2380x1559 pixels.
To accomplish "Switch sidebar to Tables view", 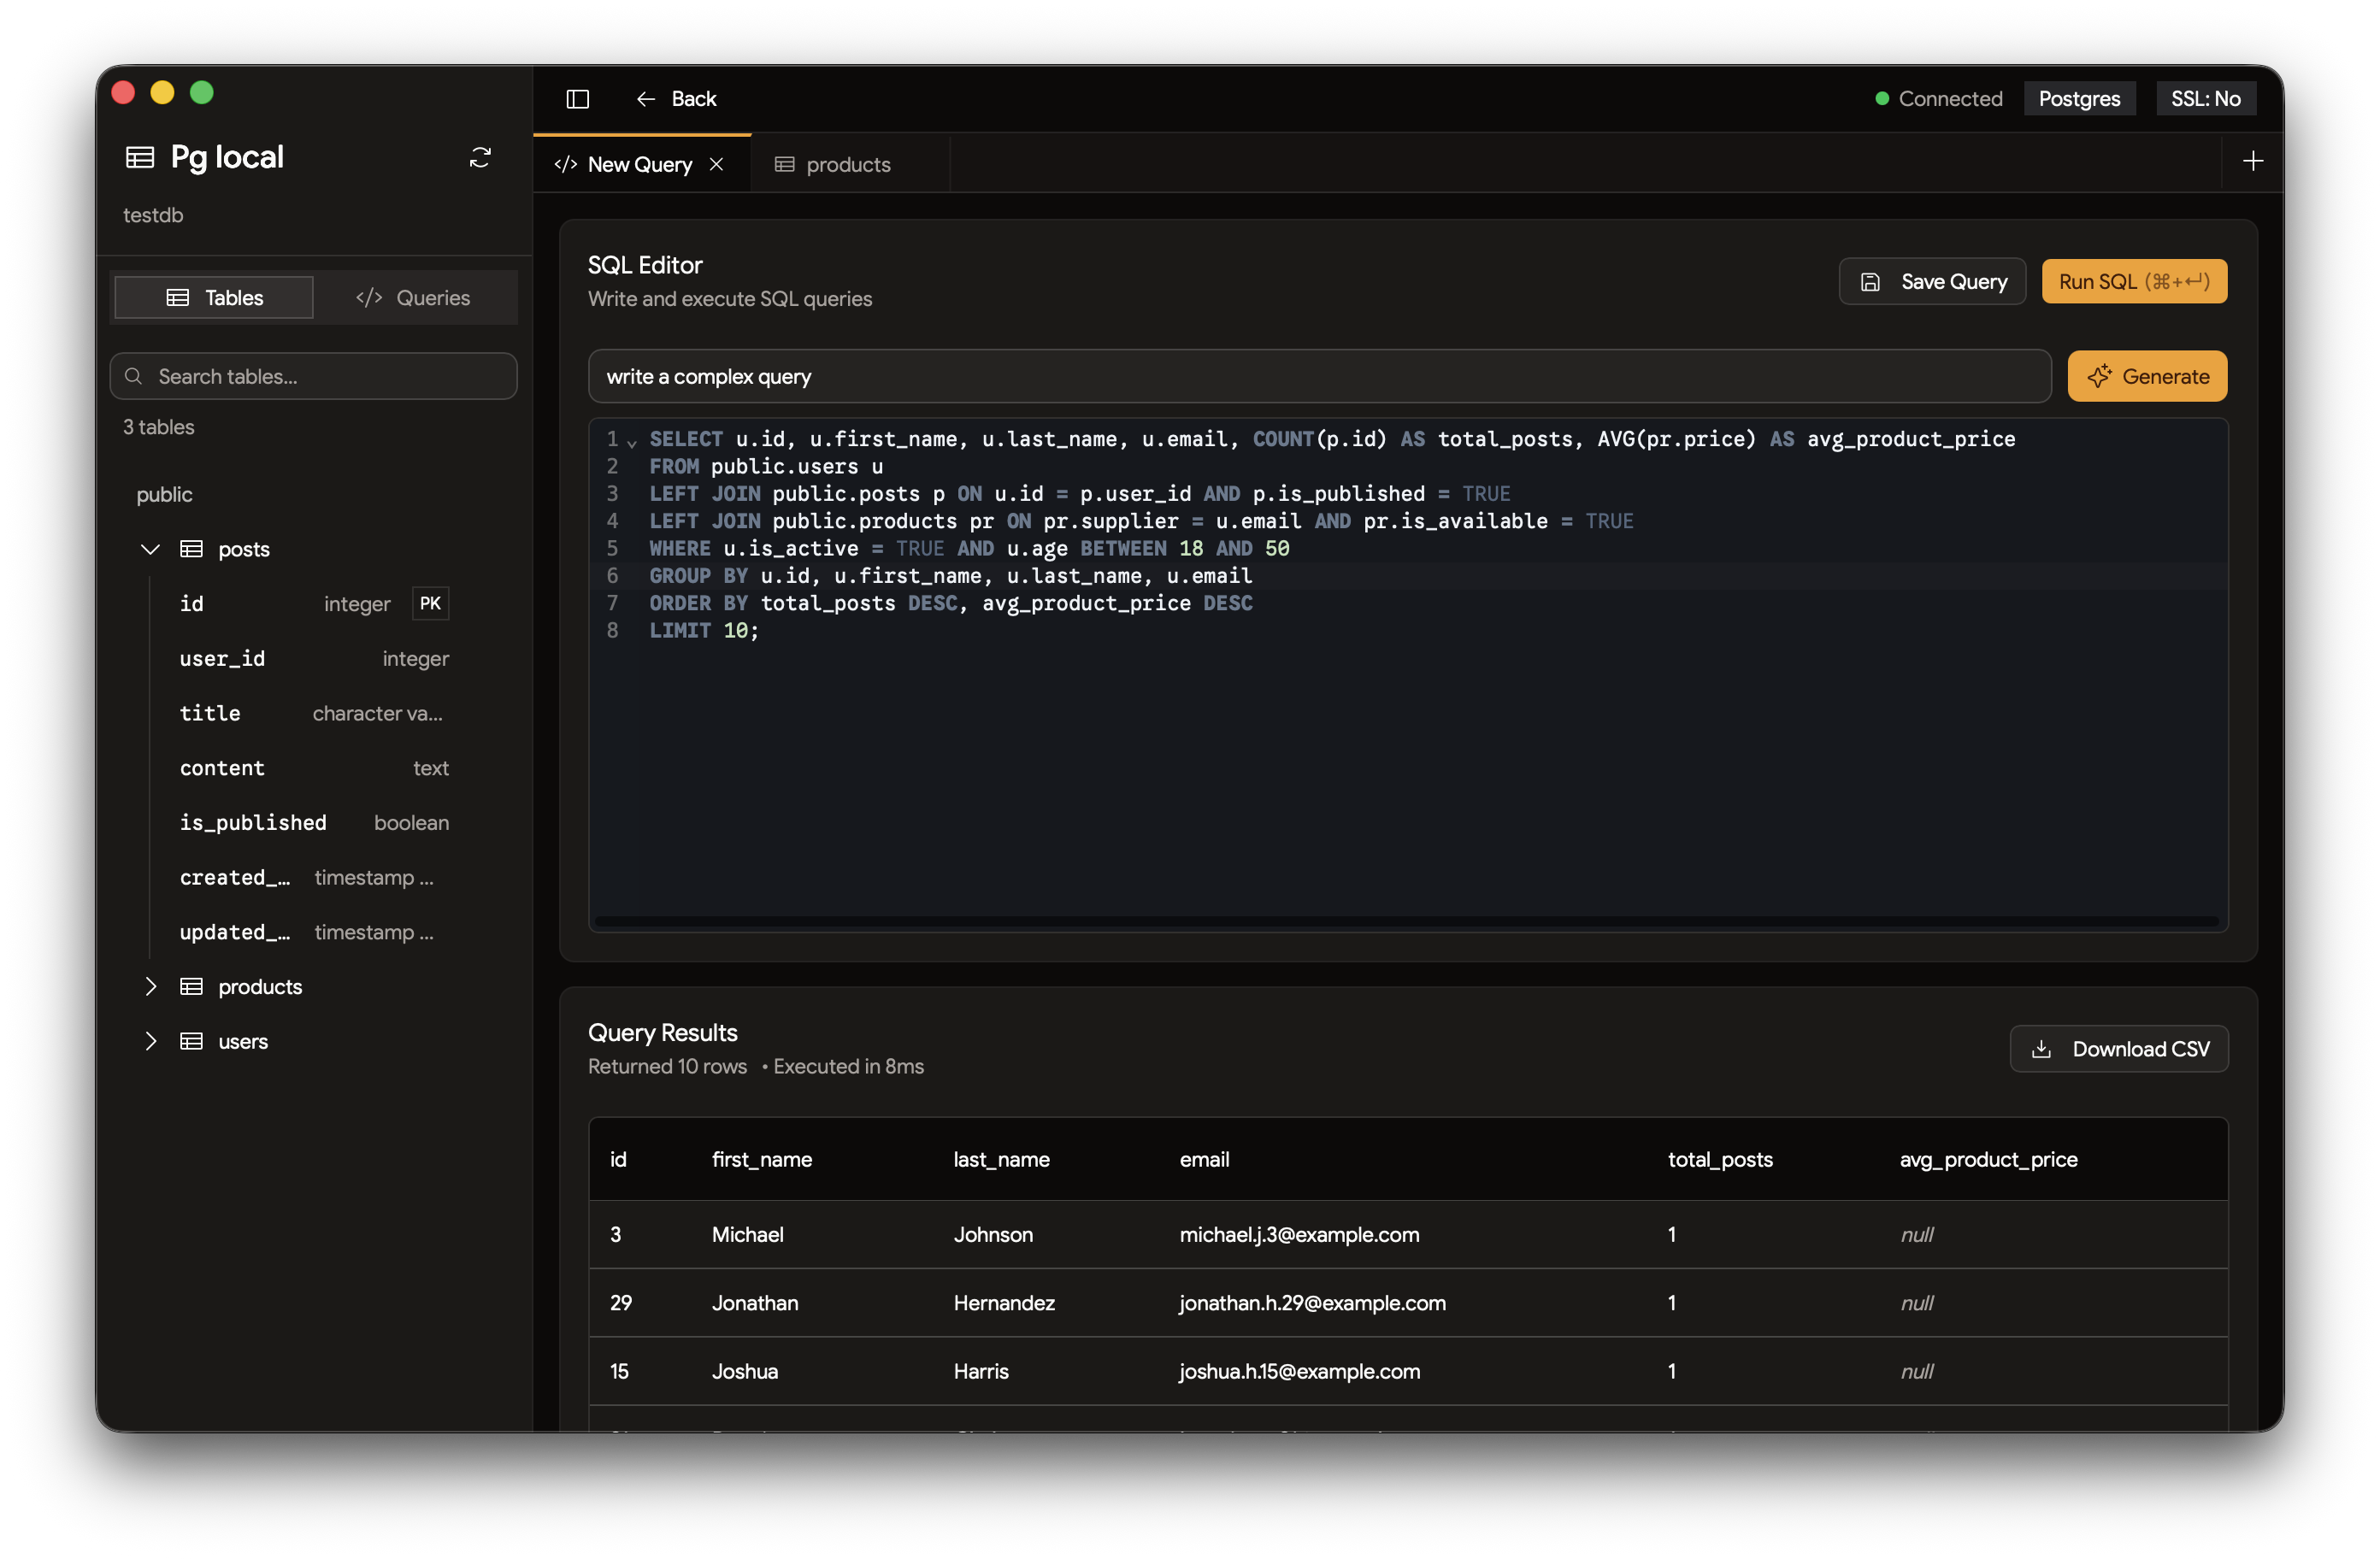I will 214,298.
